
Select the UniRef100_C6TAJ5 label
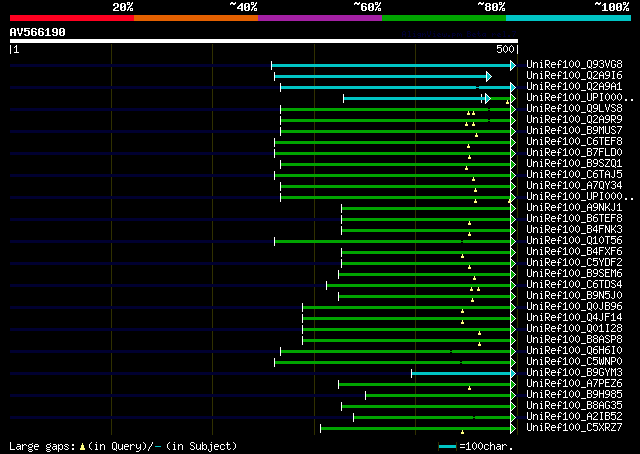(x=574, y=175)
